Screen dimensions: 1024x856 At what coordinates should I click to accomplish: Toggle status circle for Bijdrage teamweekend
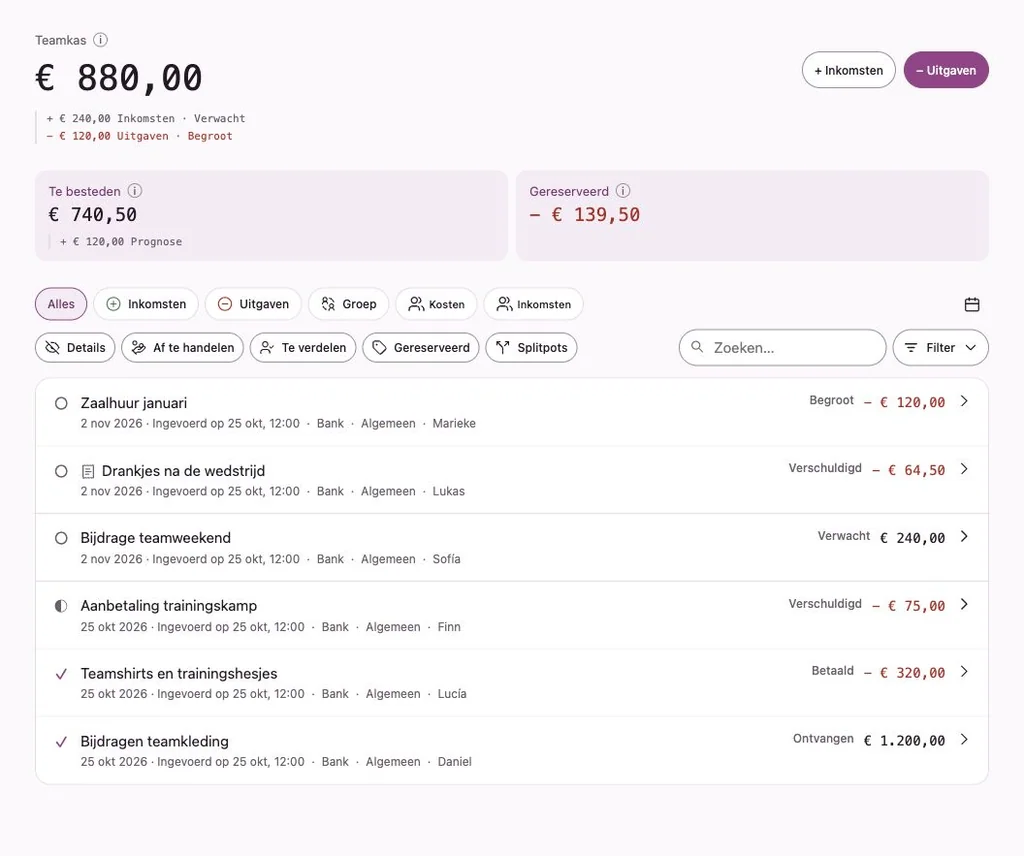[x=61, y=538]
